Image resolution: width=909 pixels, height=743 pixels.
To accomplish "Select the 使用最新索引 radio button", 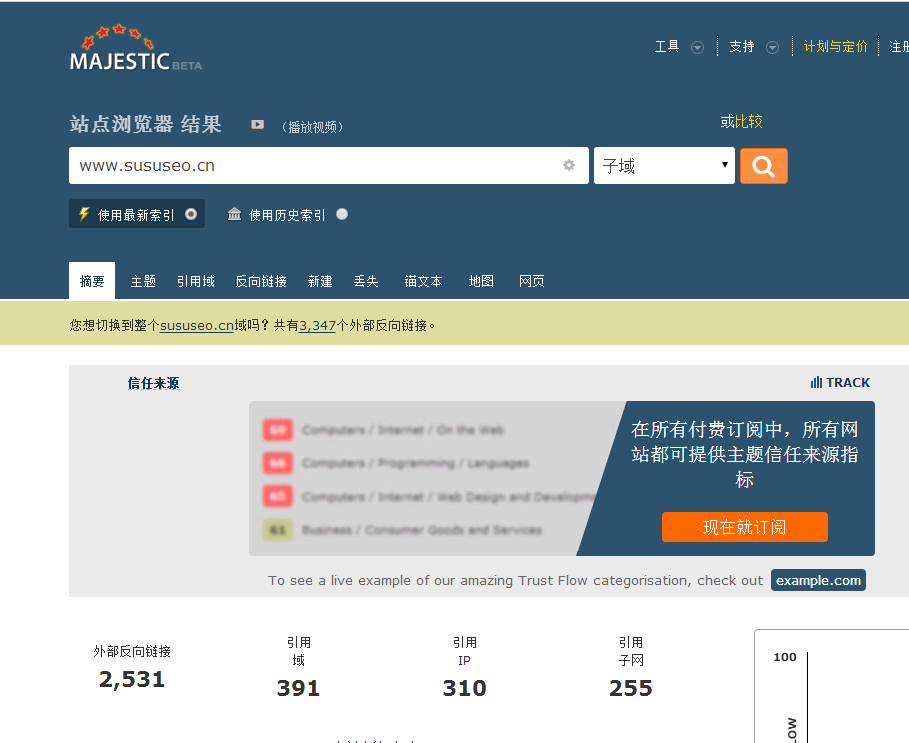I will coord(191,214).
